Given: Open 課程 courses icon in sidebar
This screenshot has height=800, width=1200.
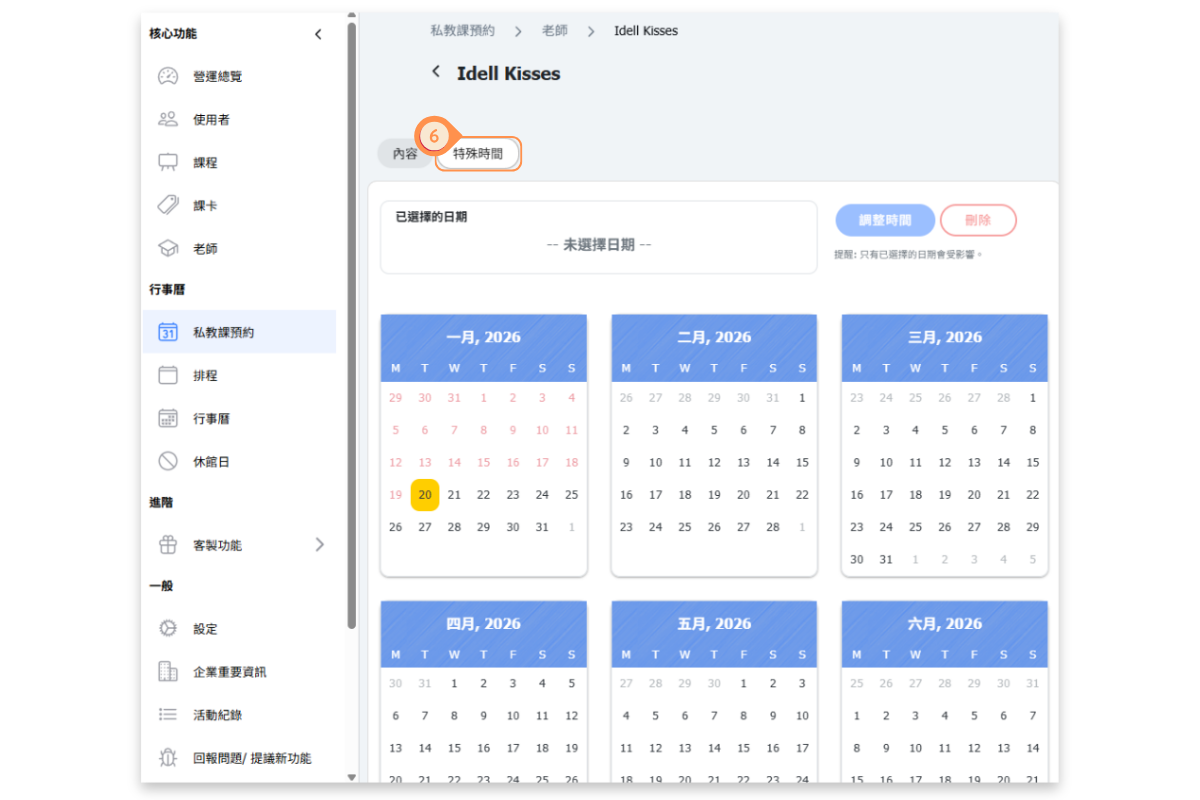Looking at the screenshot, I should [168, 162].
